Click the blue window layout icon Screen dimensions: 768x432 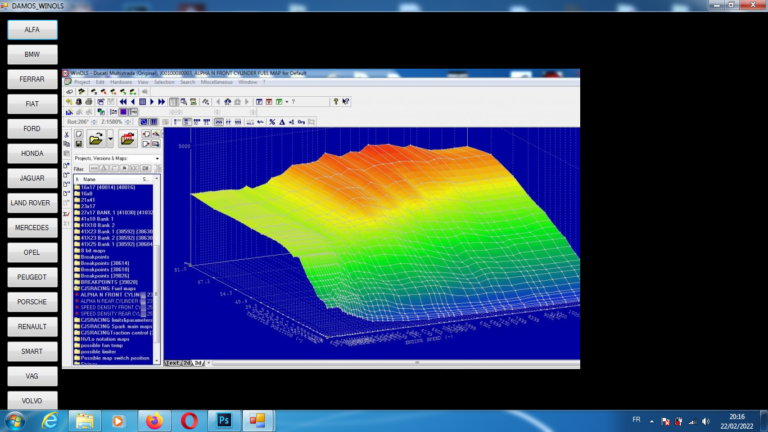(259, 101)
